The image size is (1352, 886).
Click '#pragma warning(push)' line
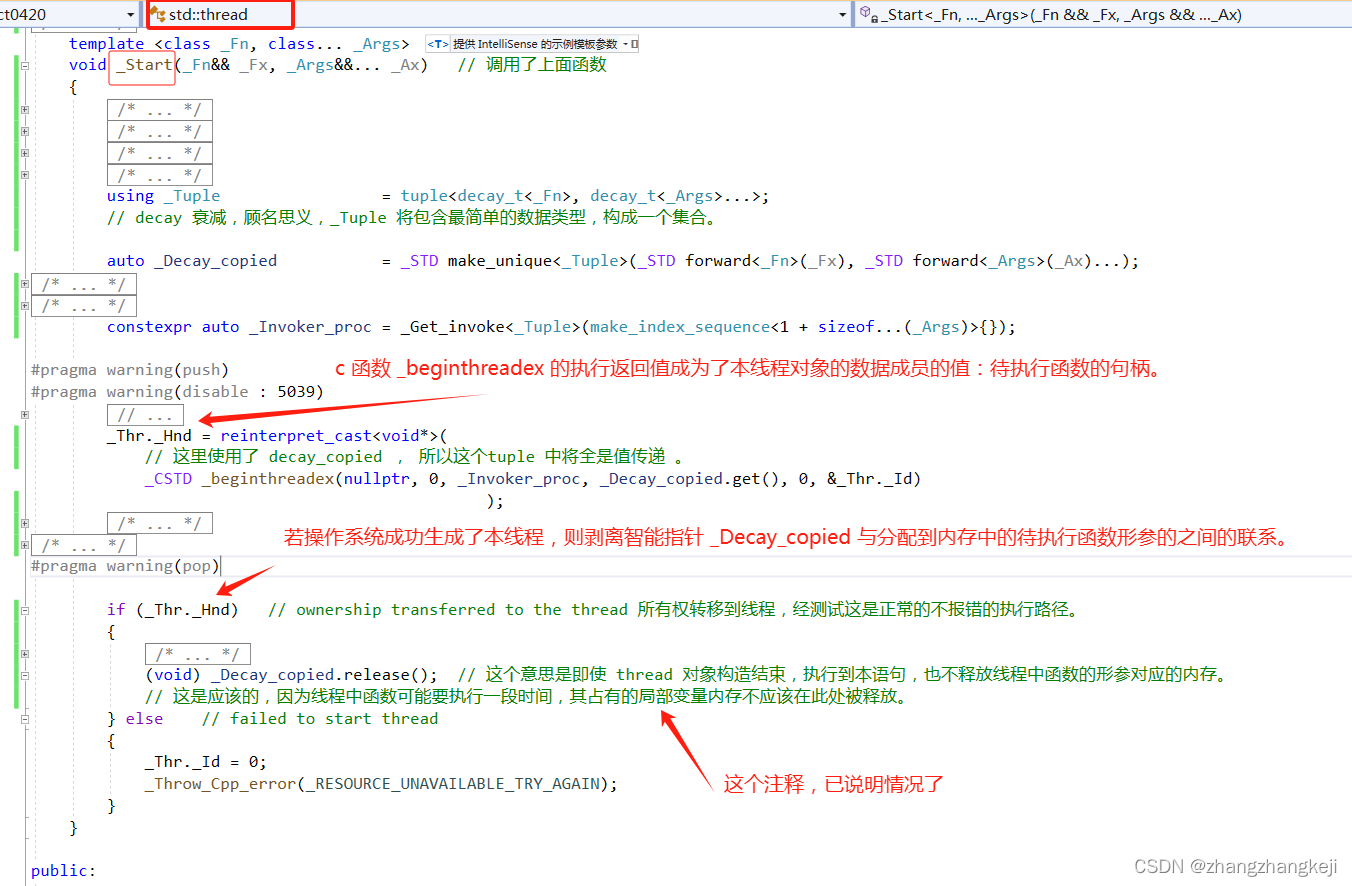(x=130, y=370)
